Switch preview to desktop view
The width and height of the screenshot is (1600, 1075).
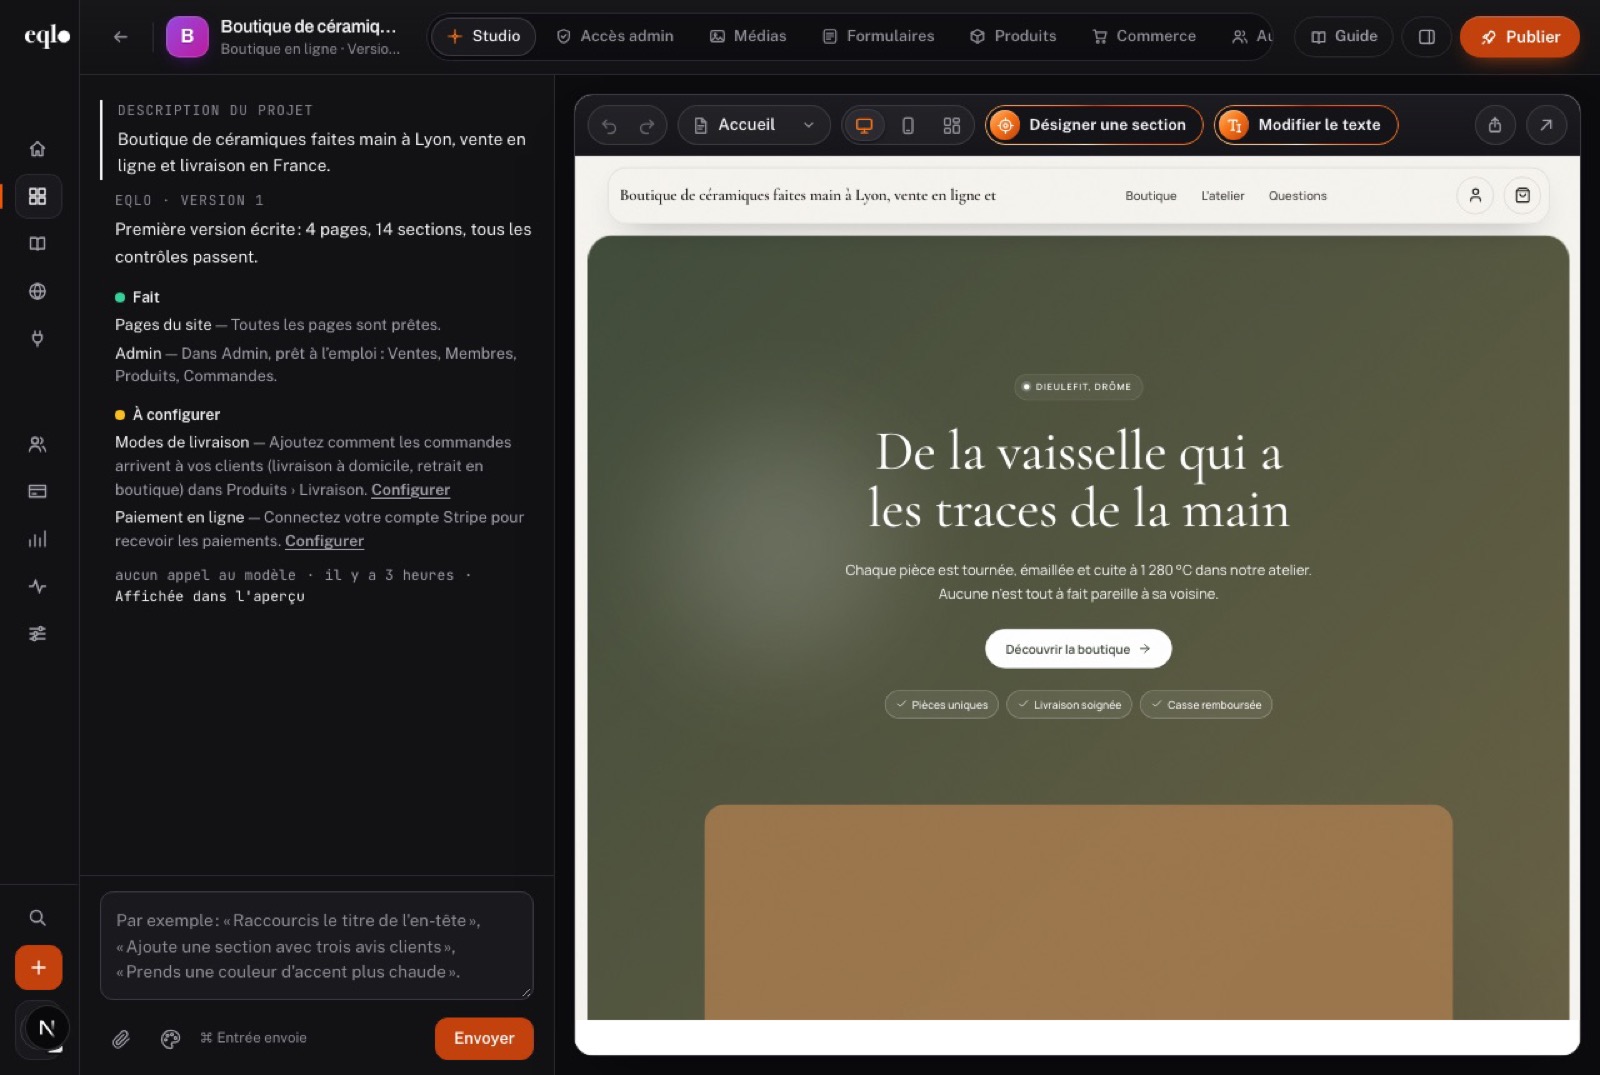(864, 125)
